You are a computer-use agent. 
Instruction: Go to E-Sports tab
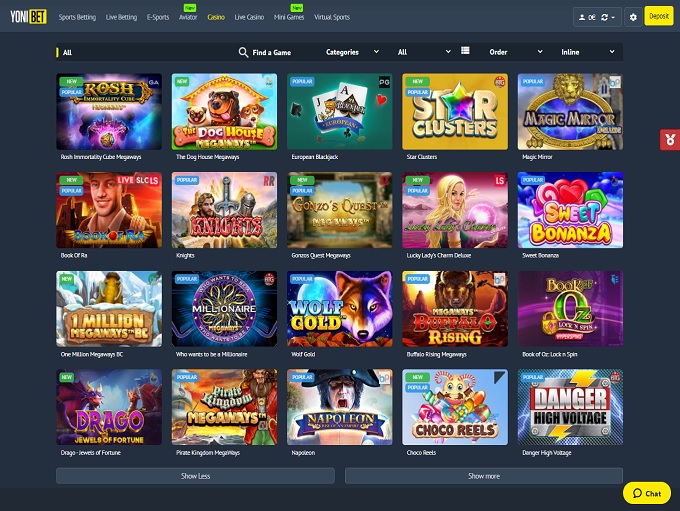[158, 17]
